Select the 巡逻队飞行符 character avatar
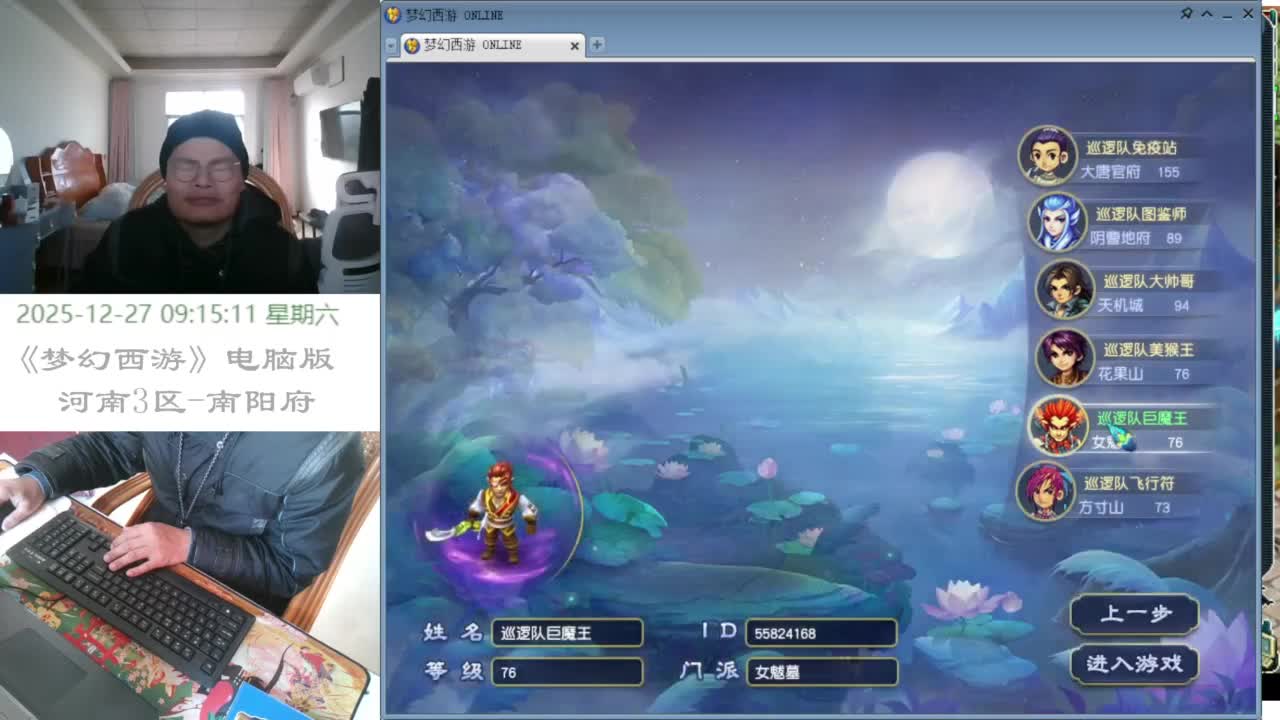 coord(1045,491)
